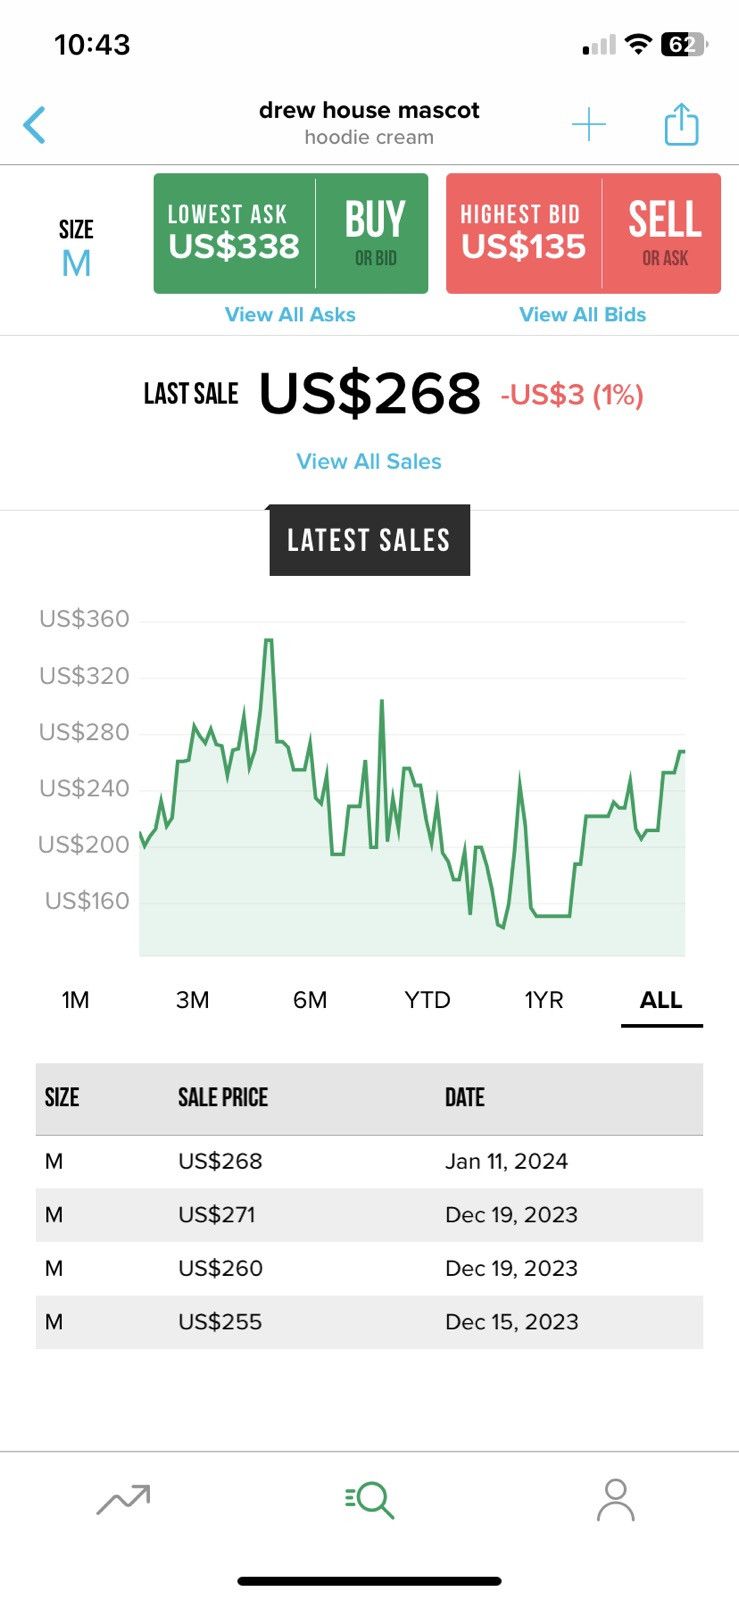This screenshot has height=1600, width=739.
Task: Switch chart to 6M range
Action: [x=310, y=1000]
